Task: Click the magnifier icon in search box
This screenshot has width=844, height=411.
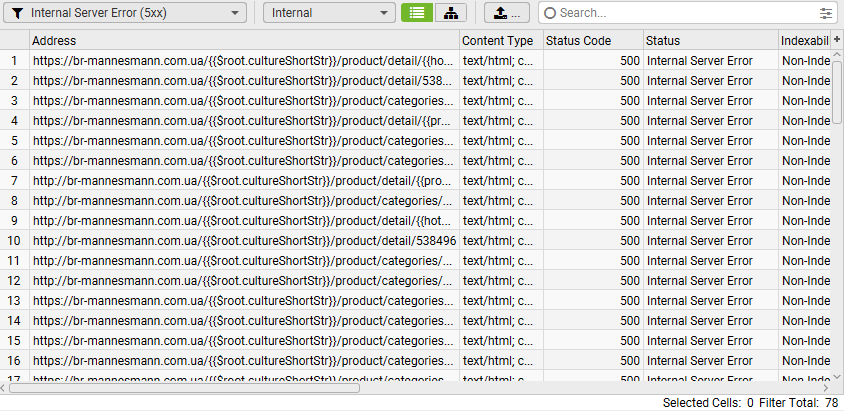Action: click(550, 13)
